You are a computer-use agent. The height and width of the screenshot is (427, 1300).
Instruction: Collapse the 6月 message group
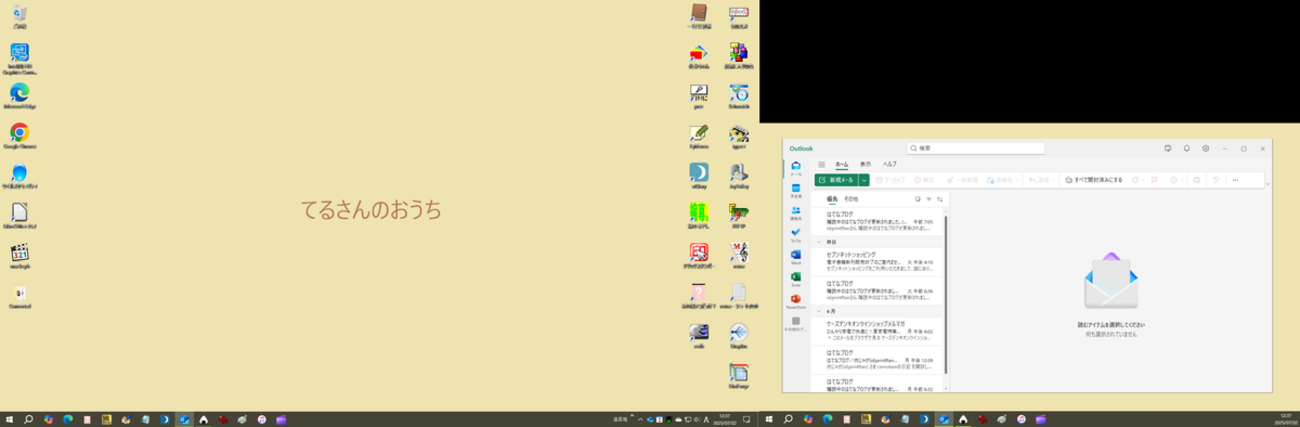tap(820, 311)
